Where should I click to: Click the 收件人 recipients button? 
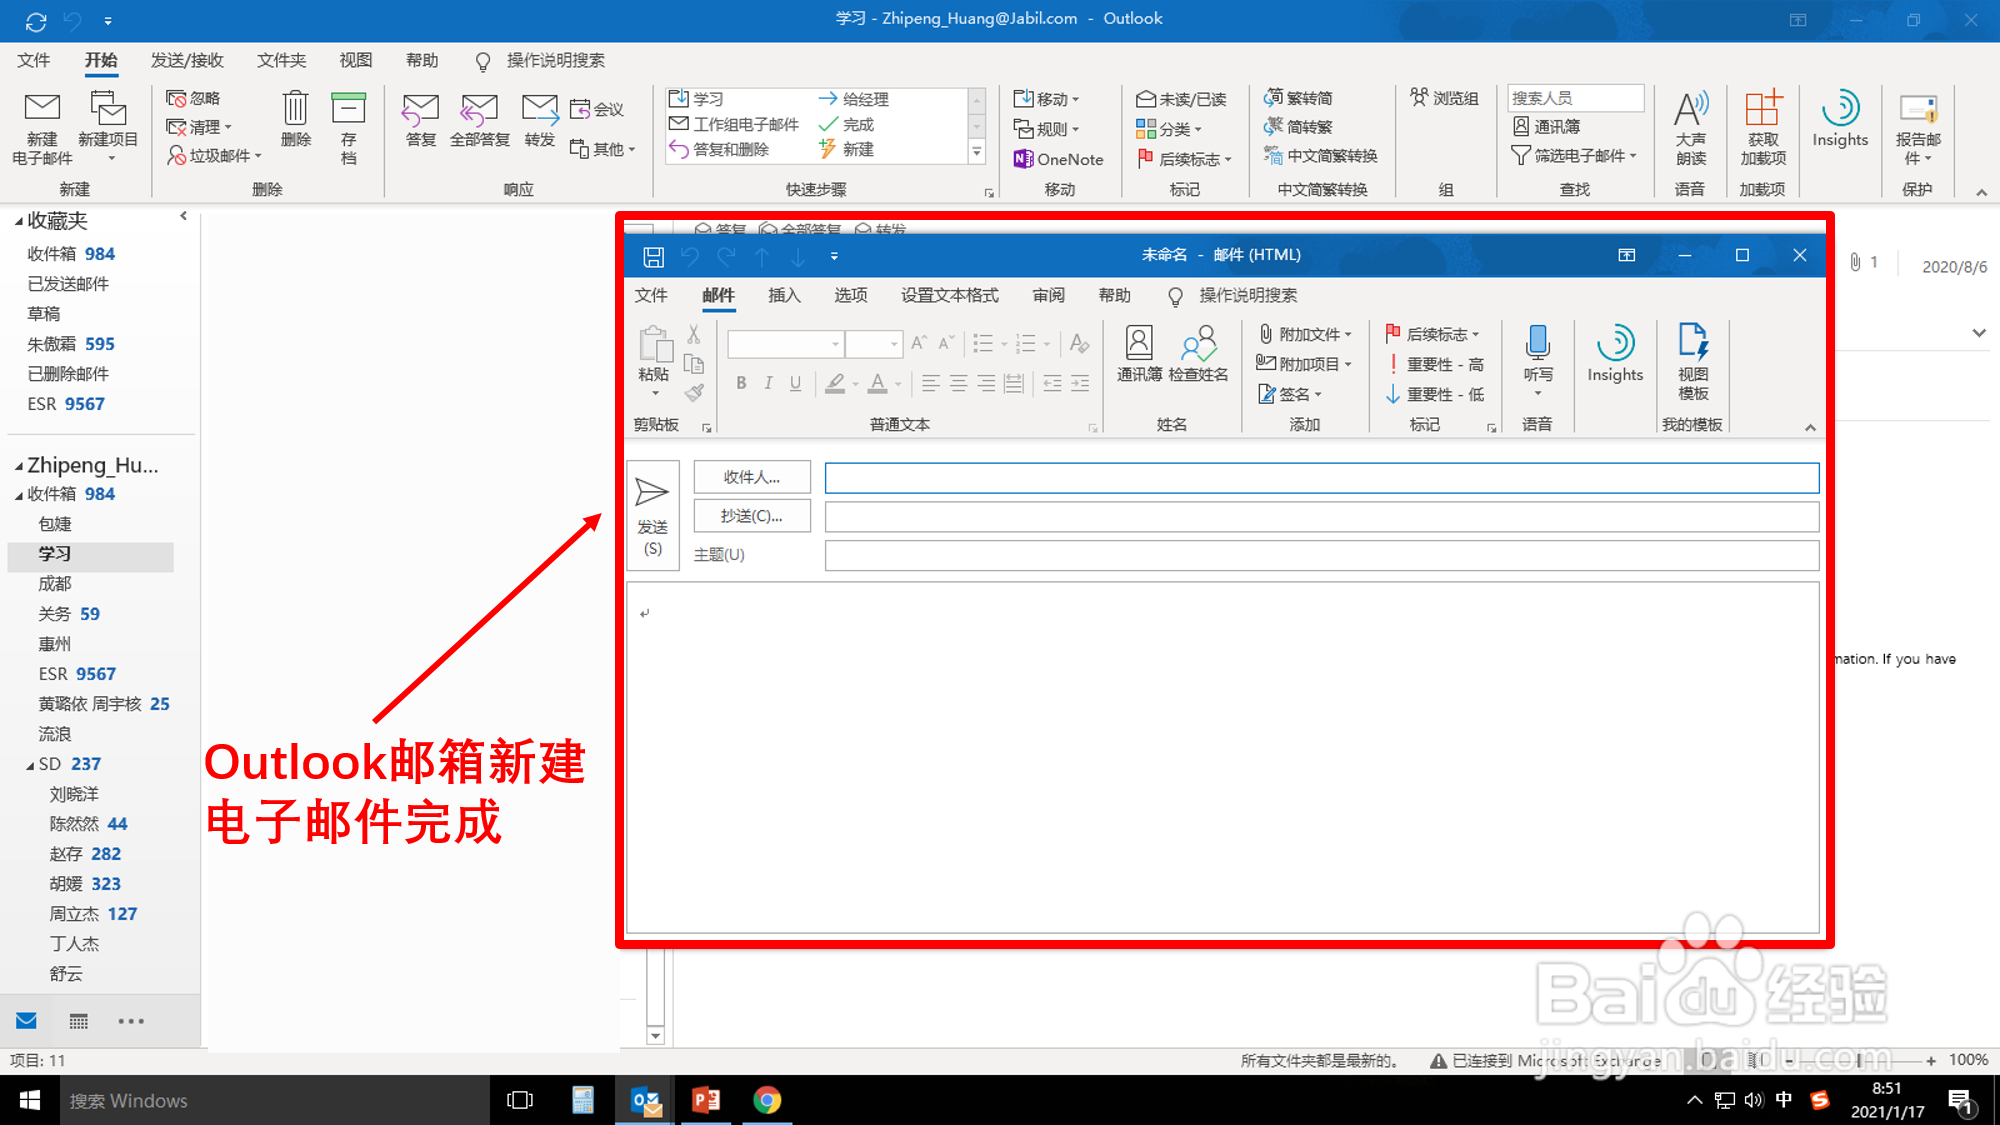tap(751, 477)
